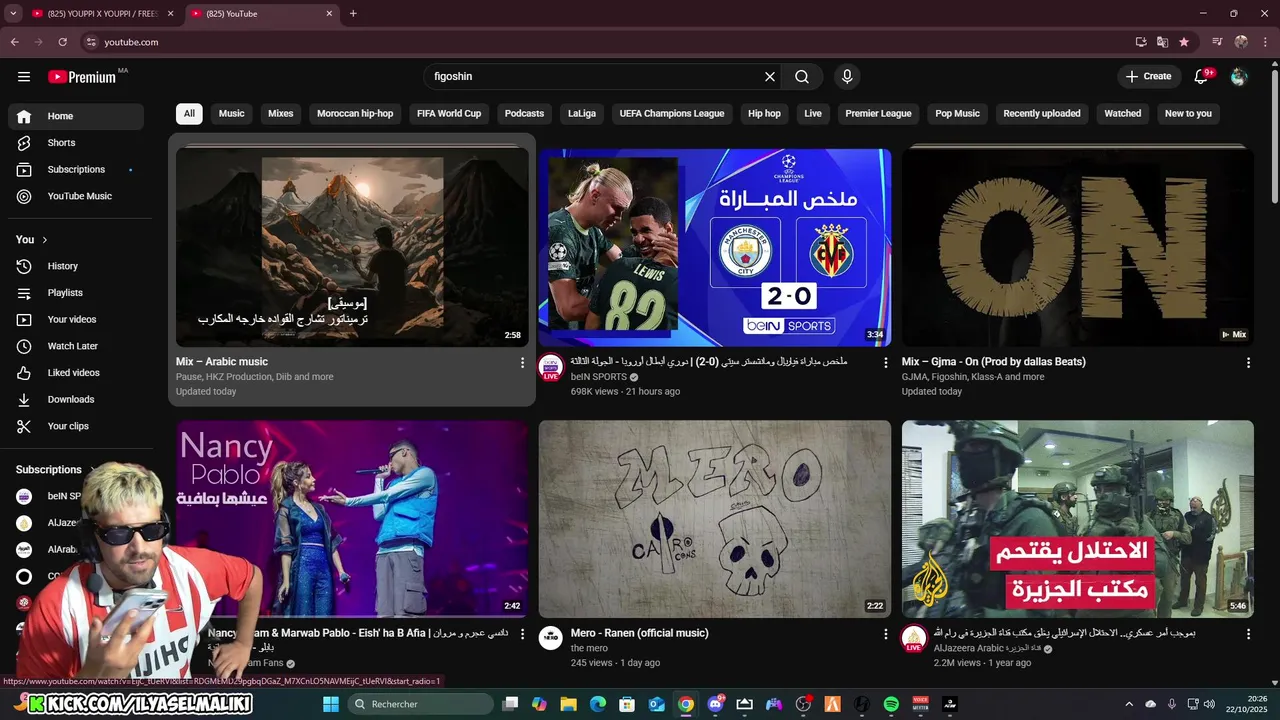Open more options for Mix – Gjma - On
This screenshot has height=720, width=1280.
tap(1248, 363)
